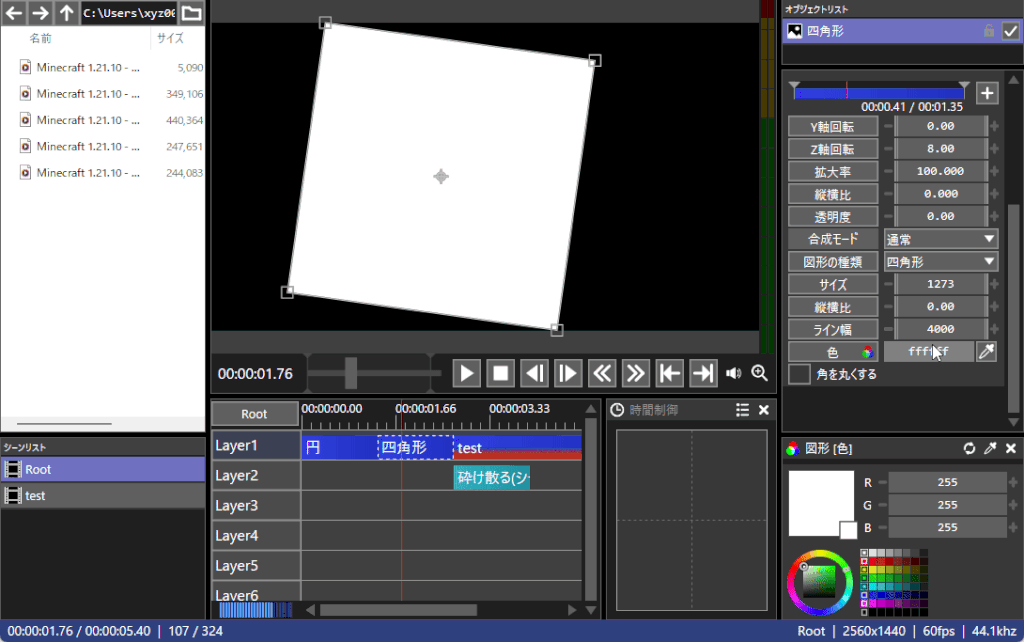
Task: Click the Play button for preview playback
Action: click(x=466, y=372)
